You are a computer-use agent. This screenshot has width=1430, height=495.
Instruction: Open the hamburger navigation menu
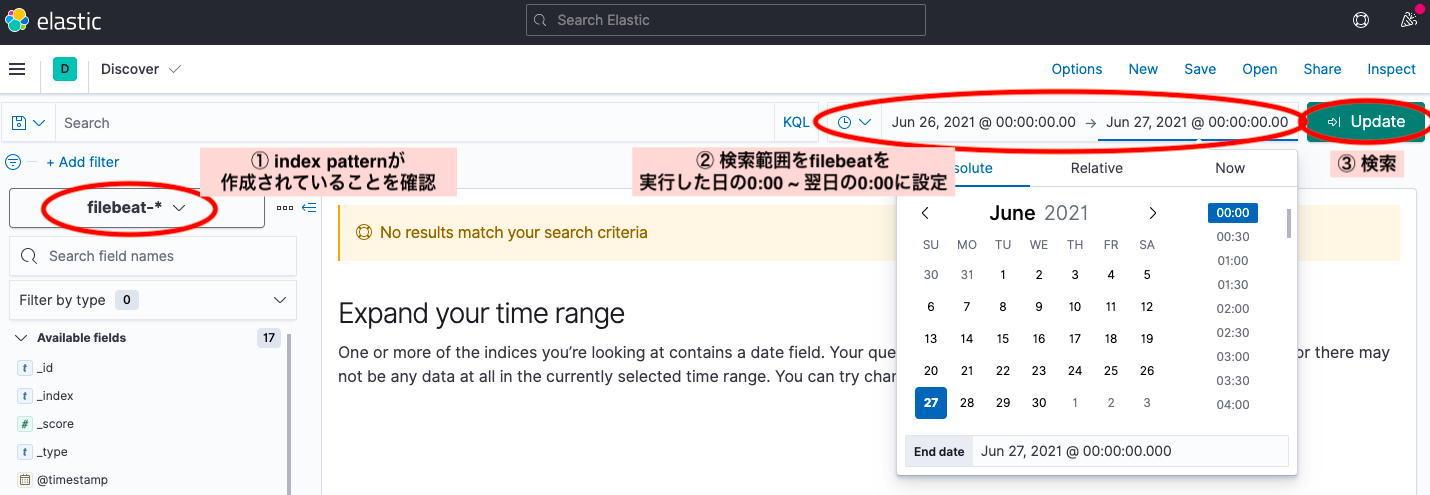(x=16, y=69)
